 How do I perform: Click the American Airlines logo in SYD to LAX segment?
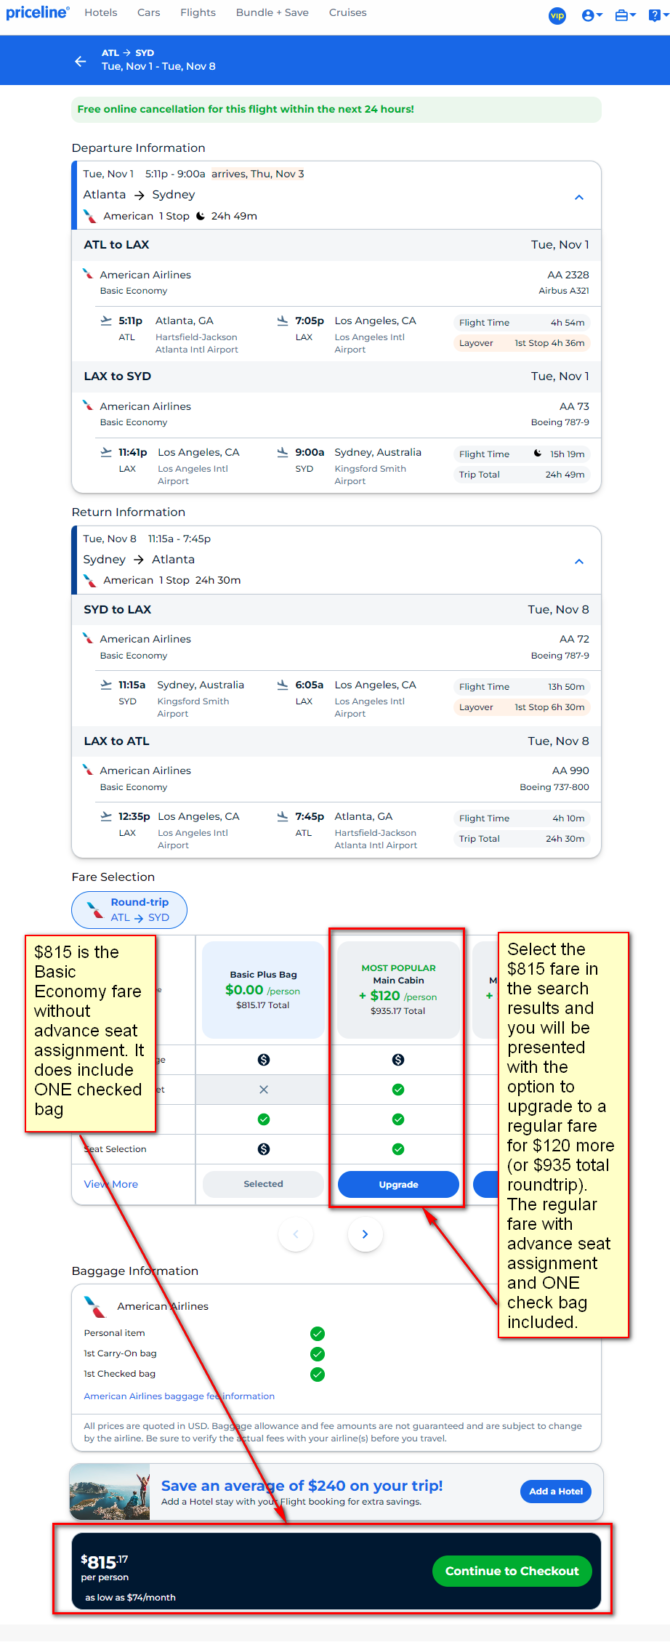point(88,638)
